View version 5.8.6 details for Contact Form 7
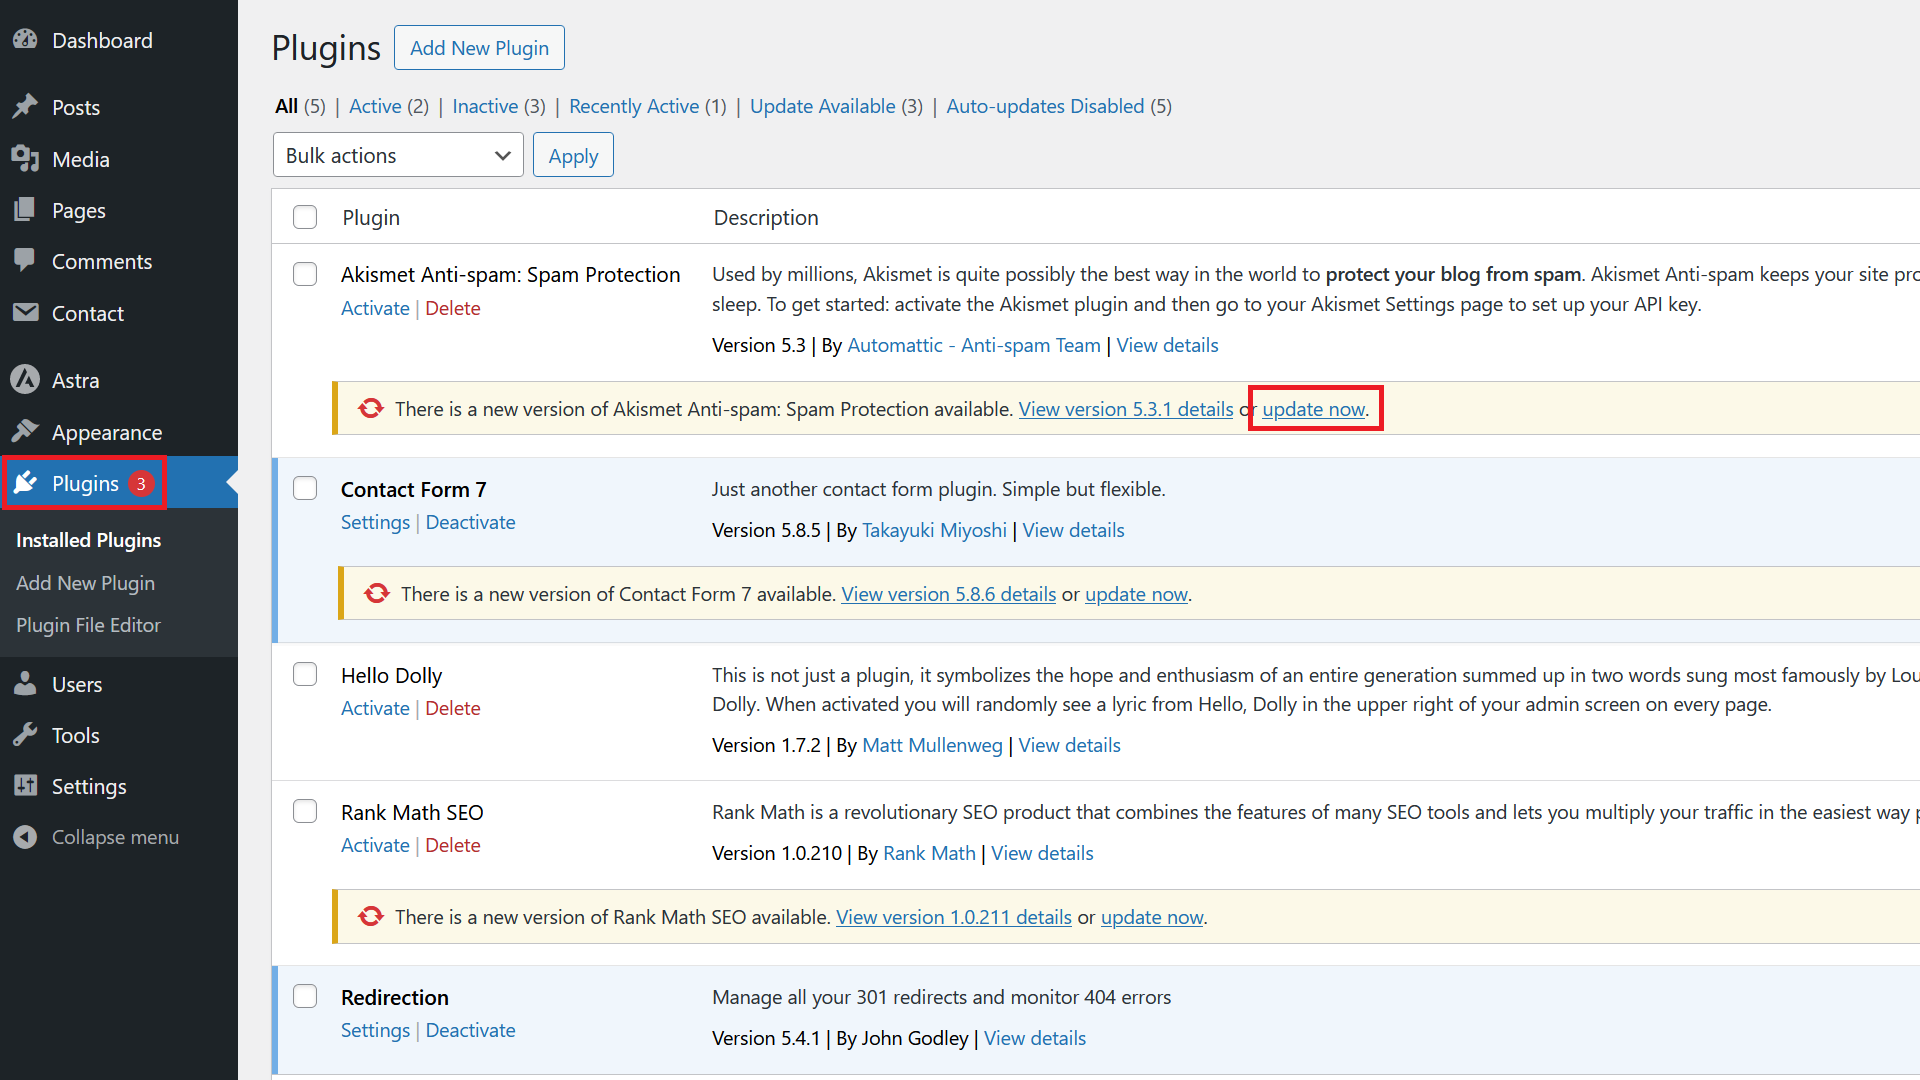The height and width of the screenshot is (1080, 1920). pyautogui.click(x=949, y=593)
